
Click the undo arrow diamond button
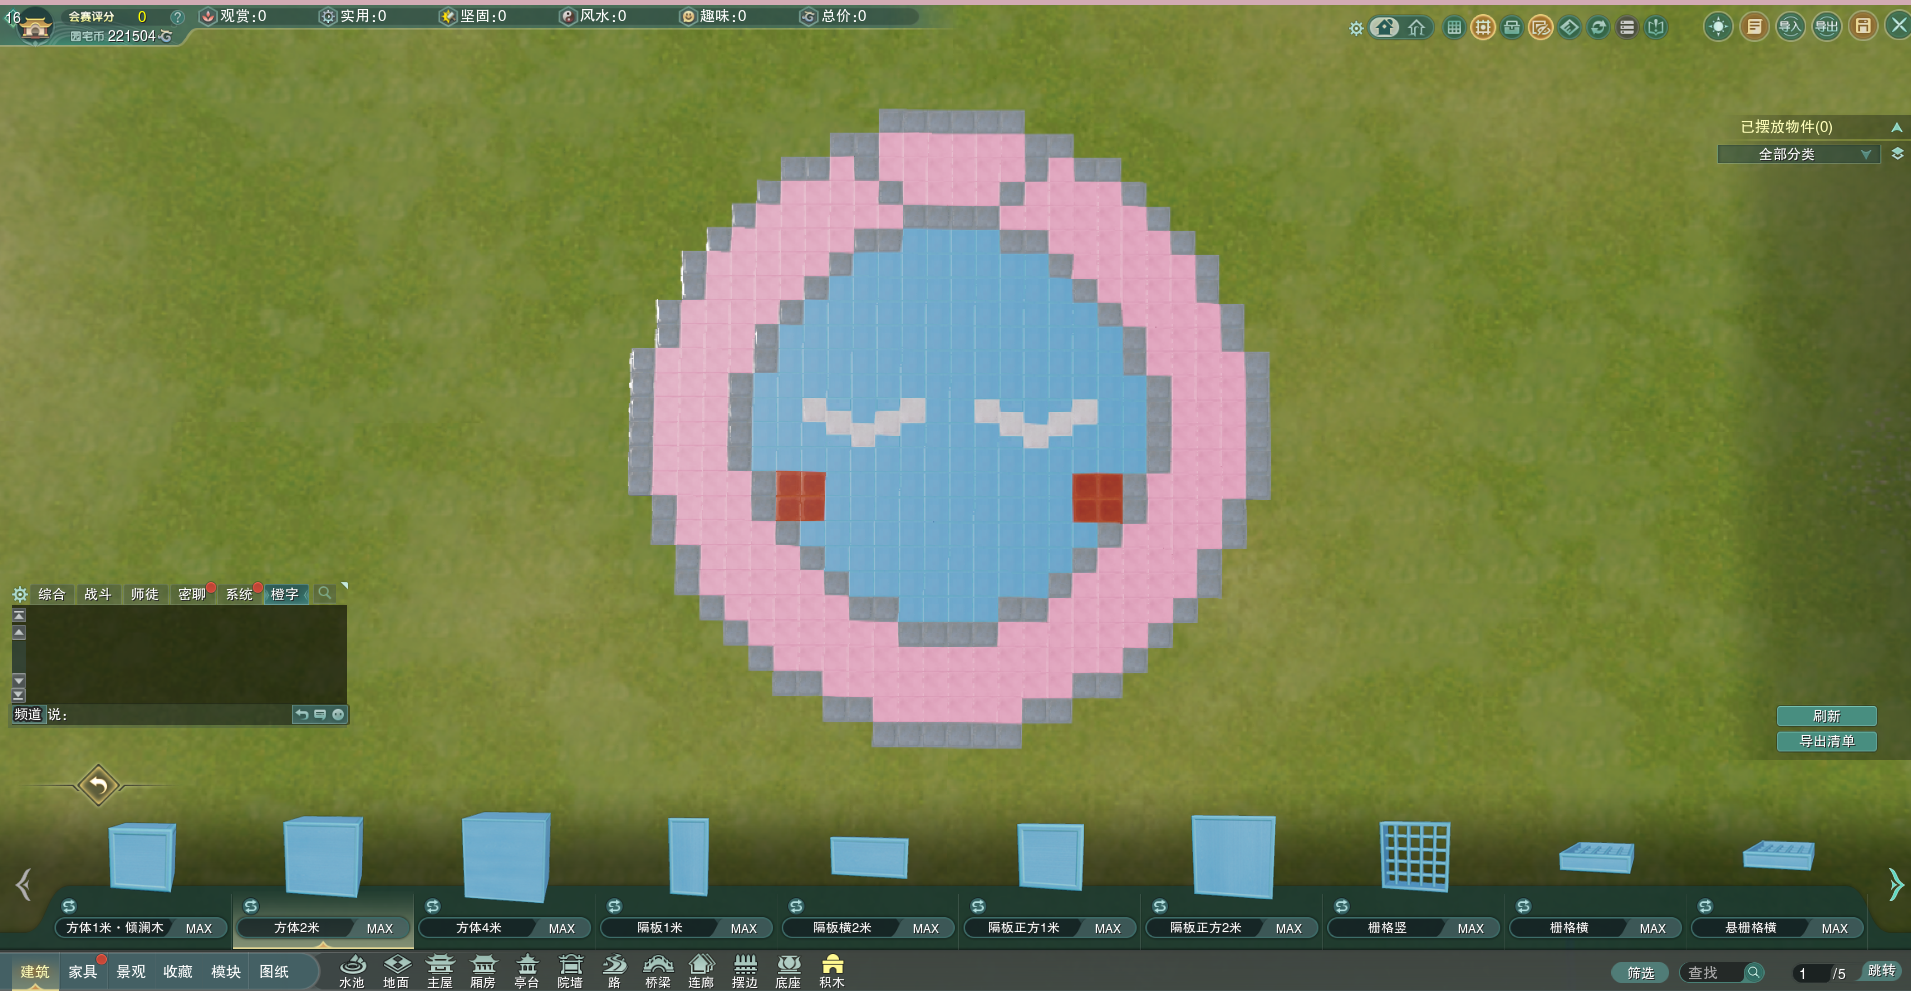(98, 785)
